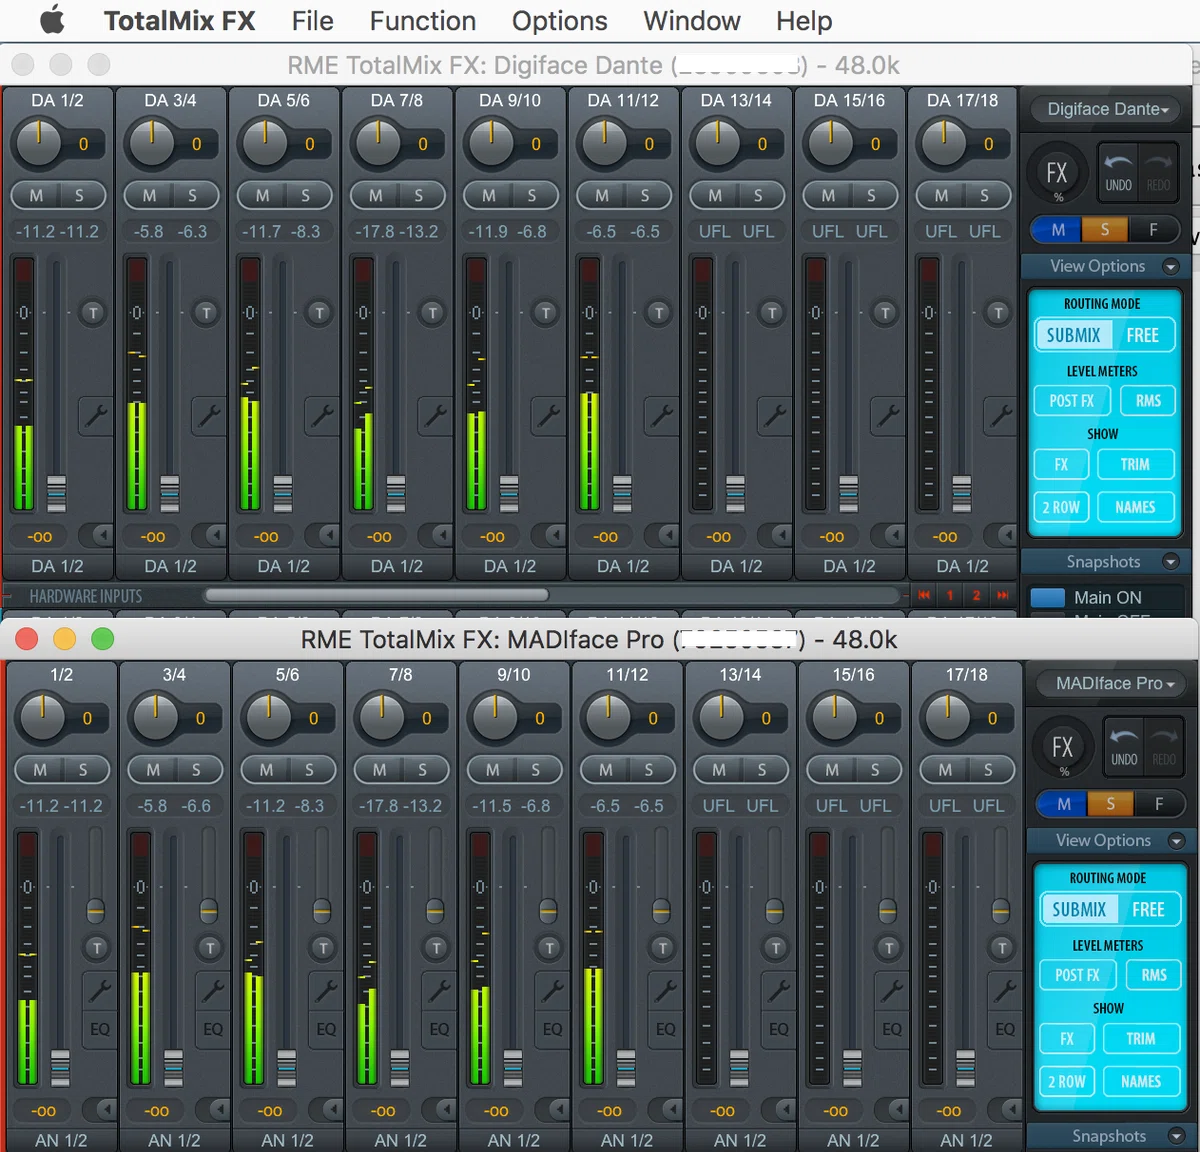
Task: Toggle trim T button on MADIface 17/18
Action: click(x=1001, y=947)
